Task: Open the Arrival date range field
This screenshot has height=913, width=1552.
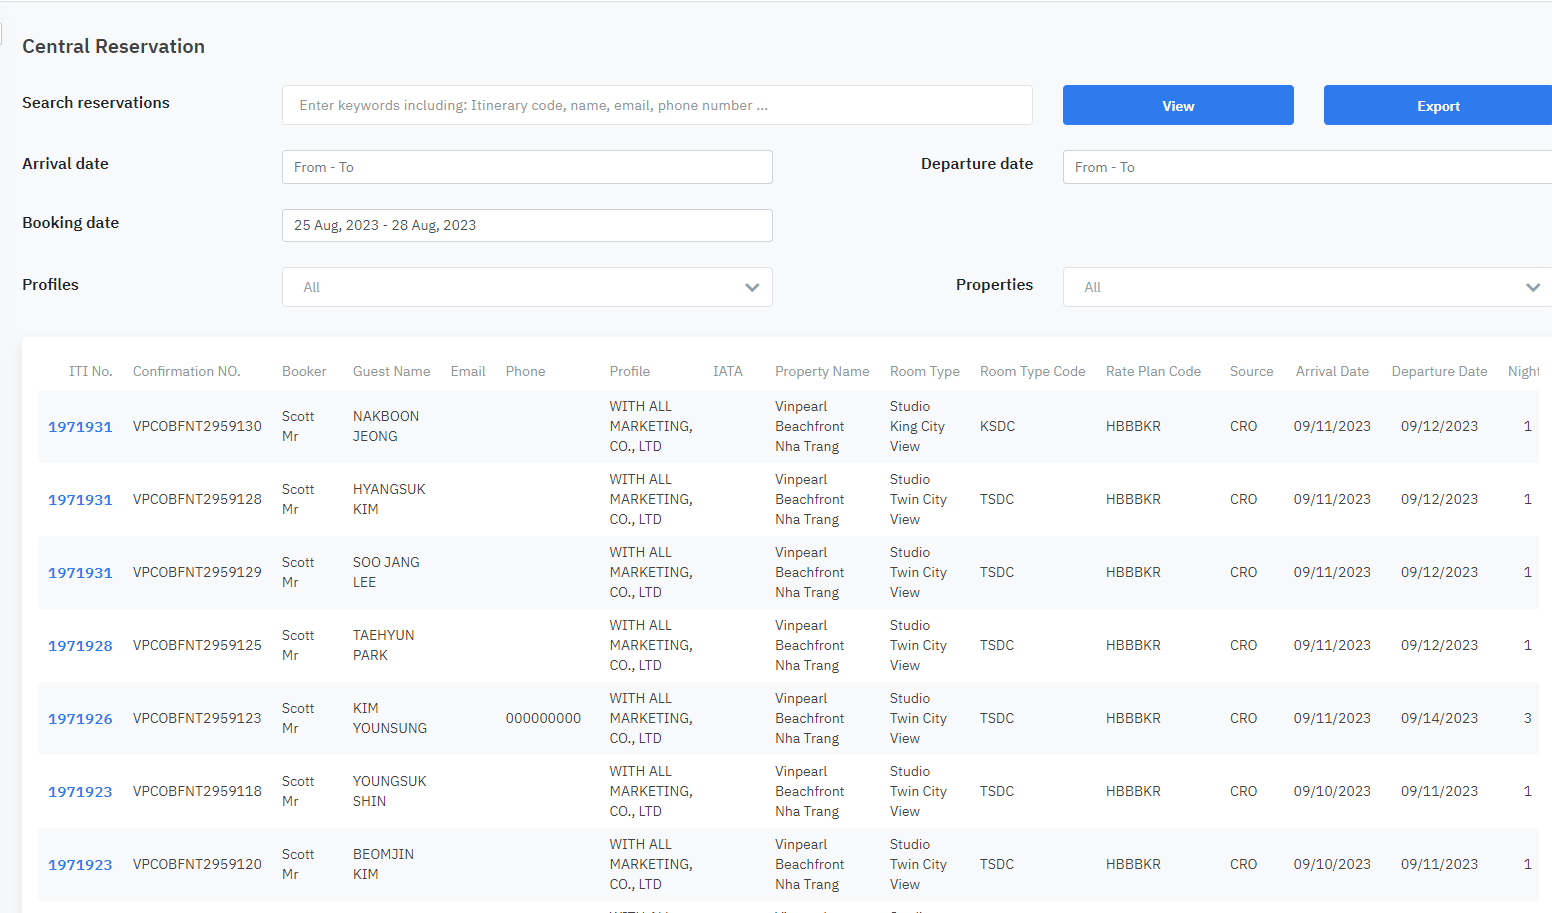Action: click(526, 167)
